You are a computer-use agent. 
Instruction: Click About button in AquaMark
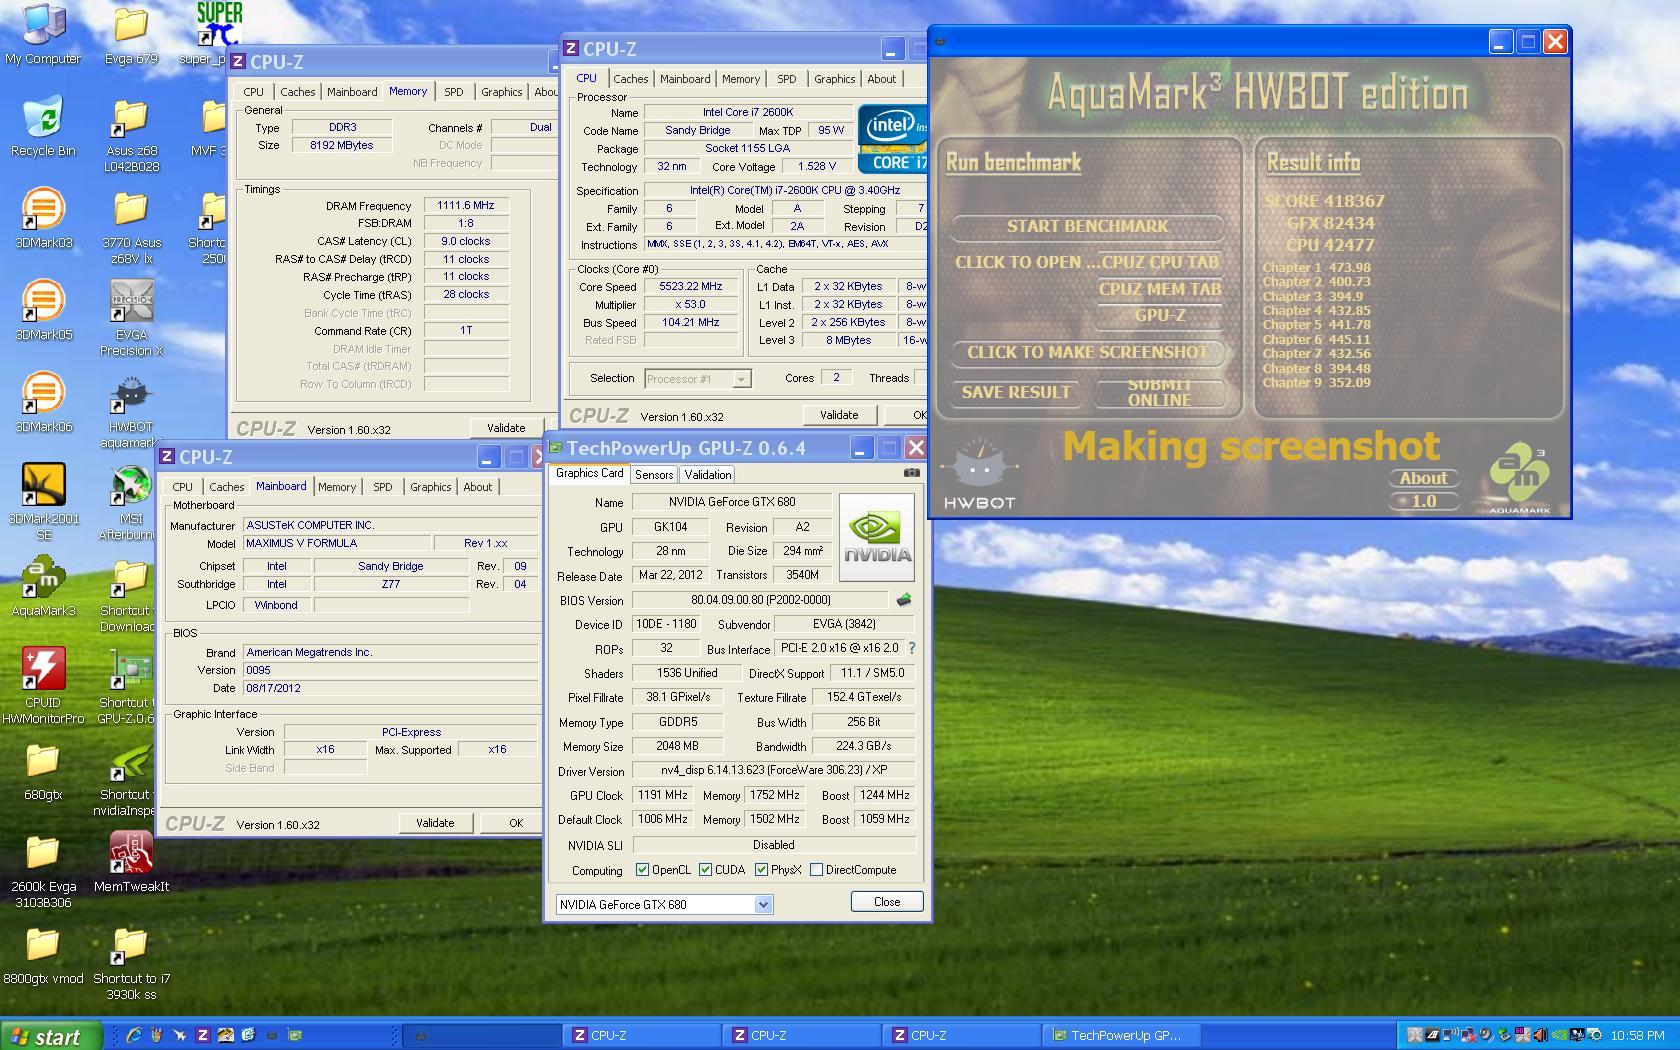(x=1423, y=478)
